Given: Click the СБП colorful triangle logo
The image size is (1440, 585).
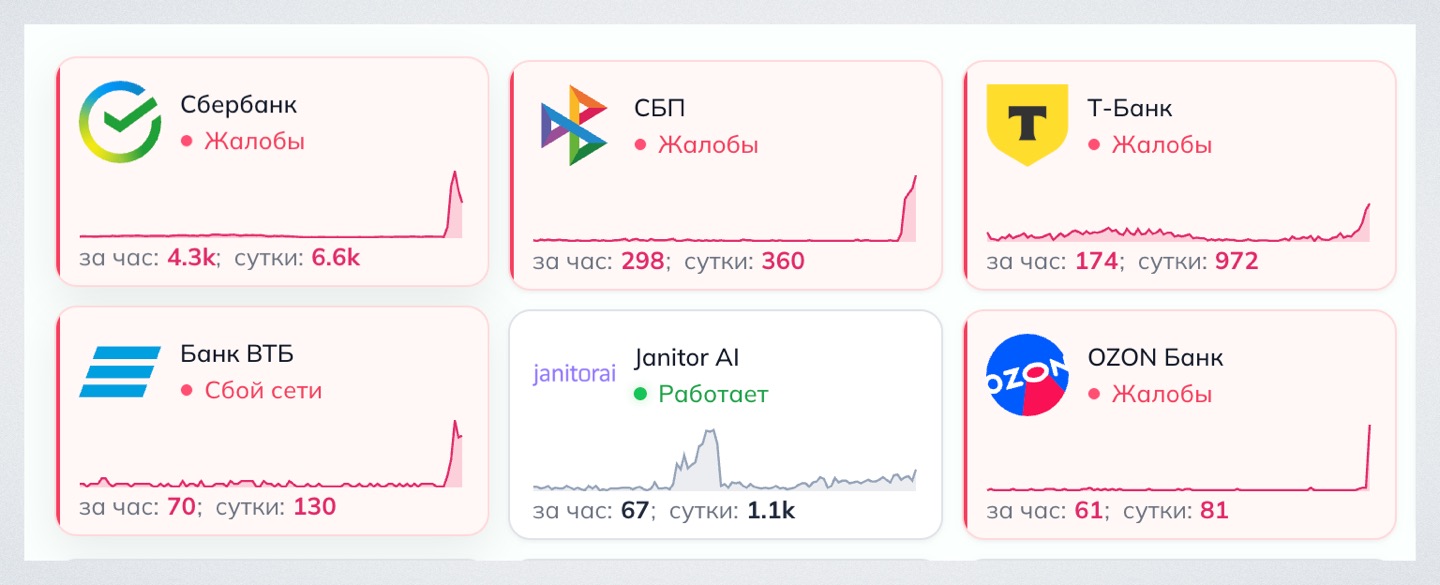Looking at the screenshot, I should point(573,126).
